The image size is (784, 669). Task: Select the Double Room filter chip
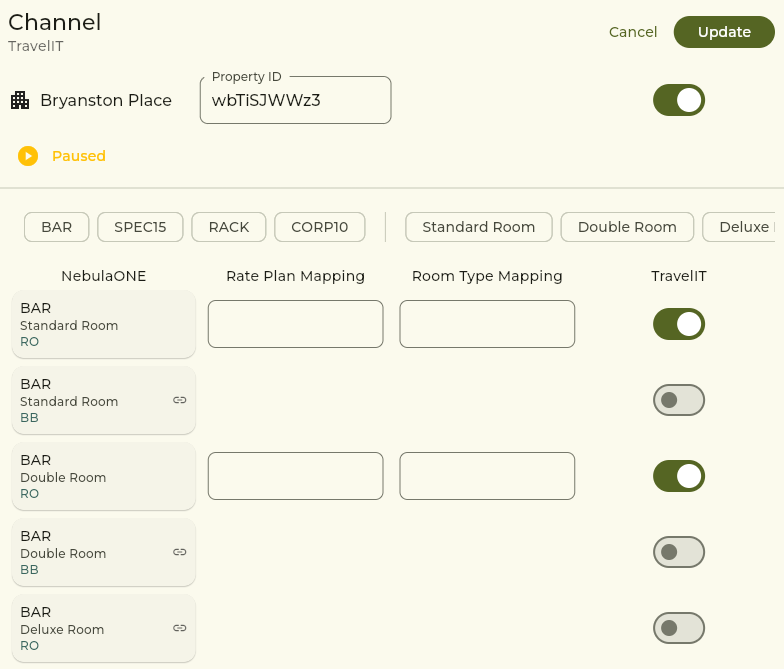click(x=627, y=227)
